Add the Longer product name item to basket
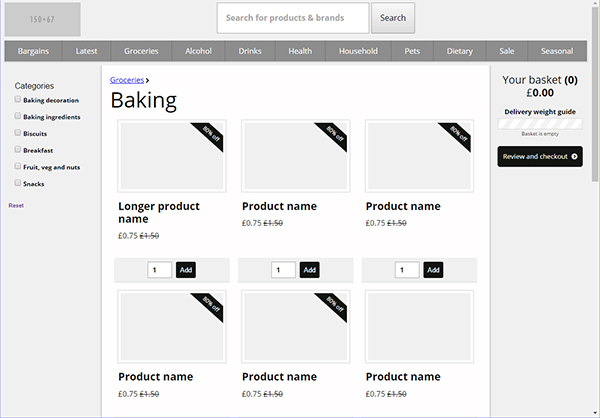The image size is (600, 418). pos(186,270)
